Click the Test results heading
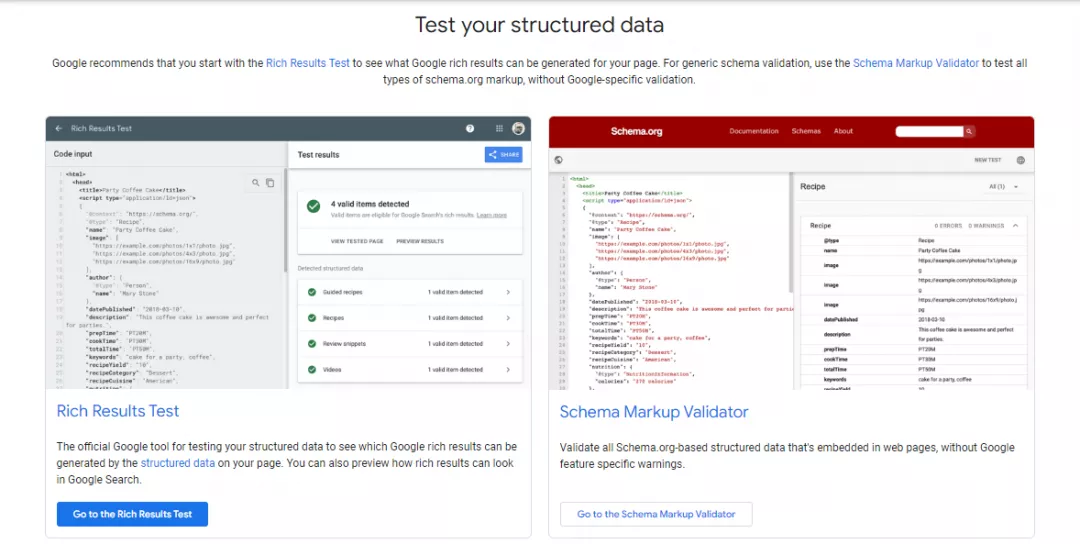 tap(318, 155)
